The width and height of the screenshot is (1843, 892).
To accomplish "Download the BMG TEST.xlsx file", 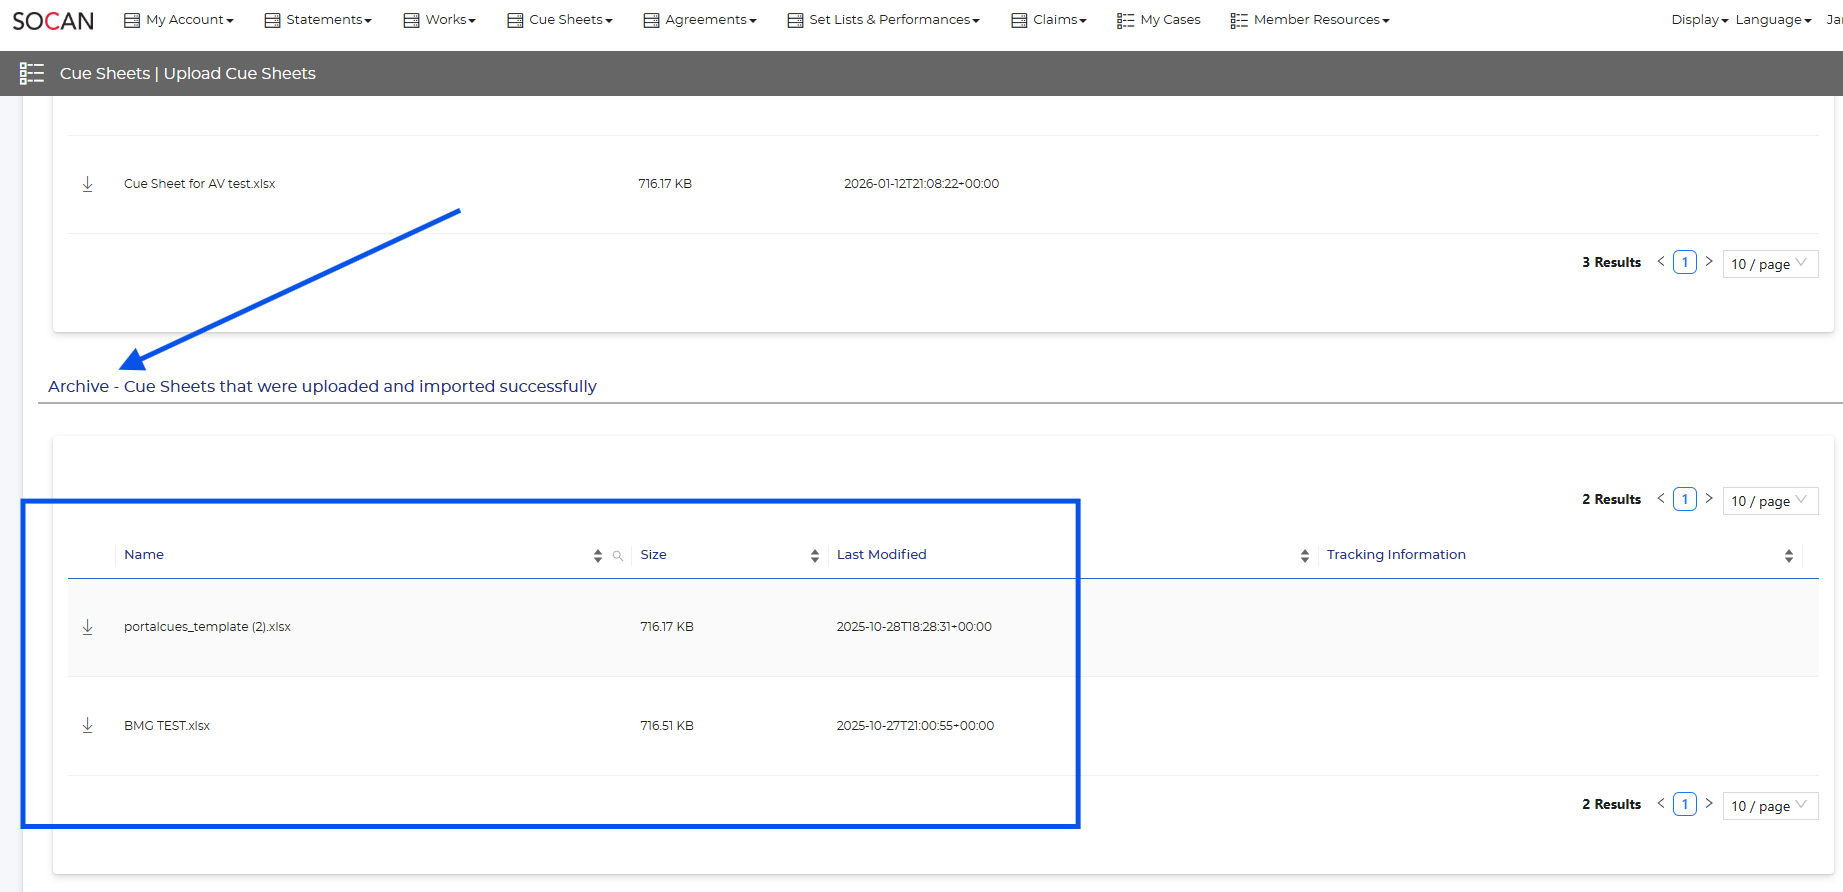I will (88, 726).
